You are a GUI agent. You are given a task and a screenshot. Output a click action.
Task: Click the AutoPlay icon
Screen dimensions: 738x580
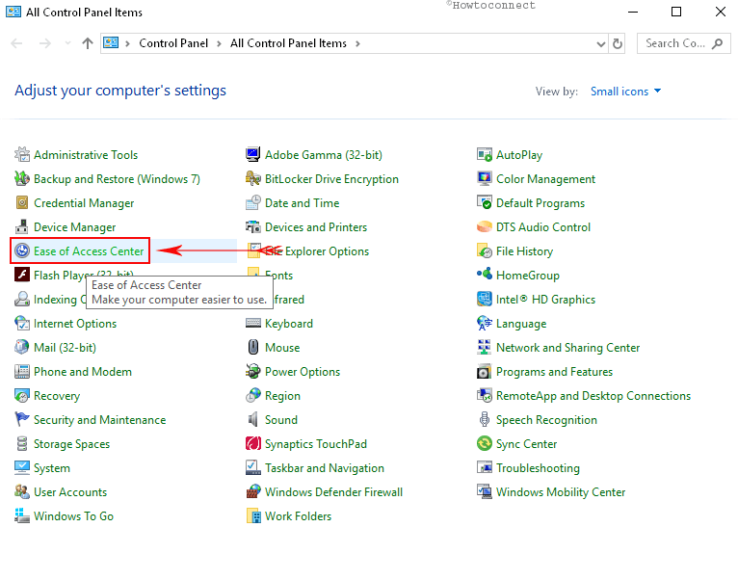coord(484,154)
